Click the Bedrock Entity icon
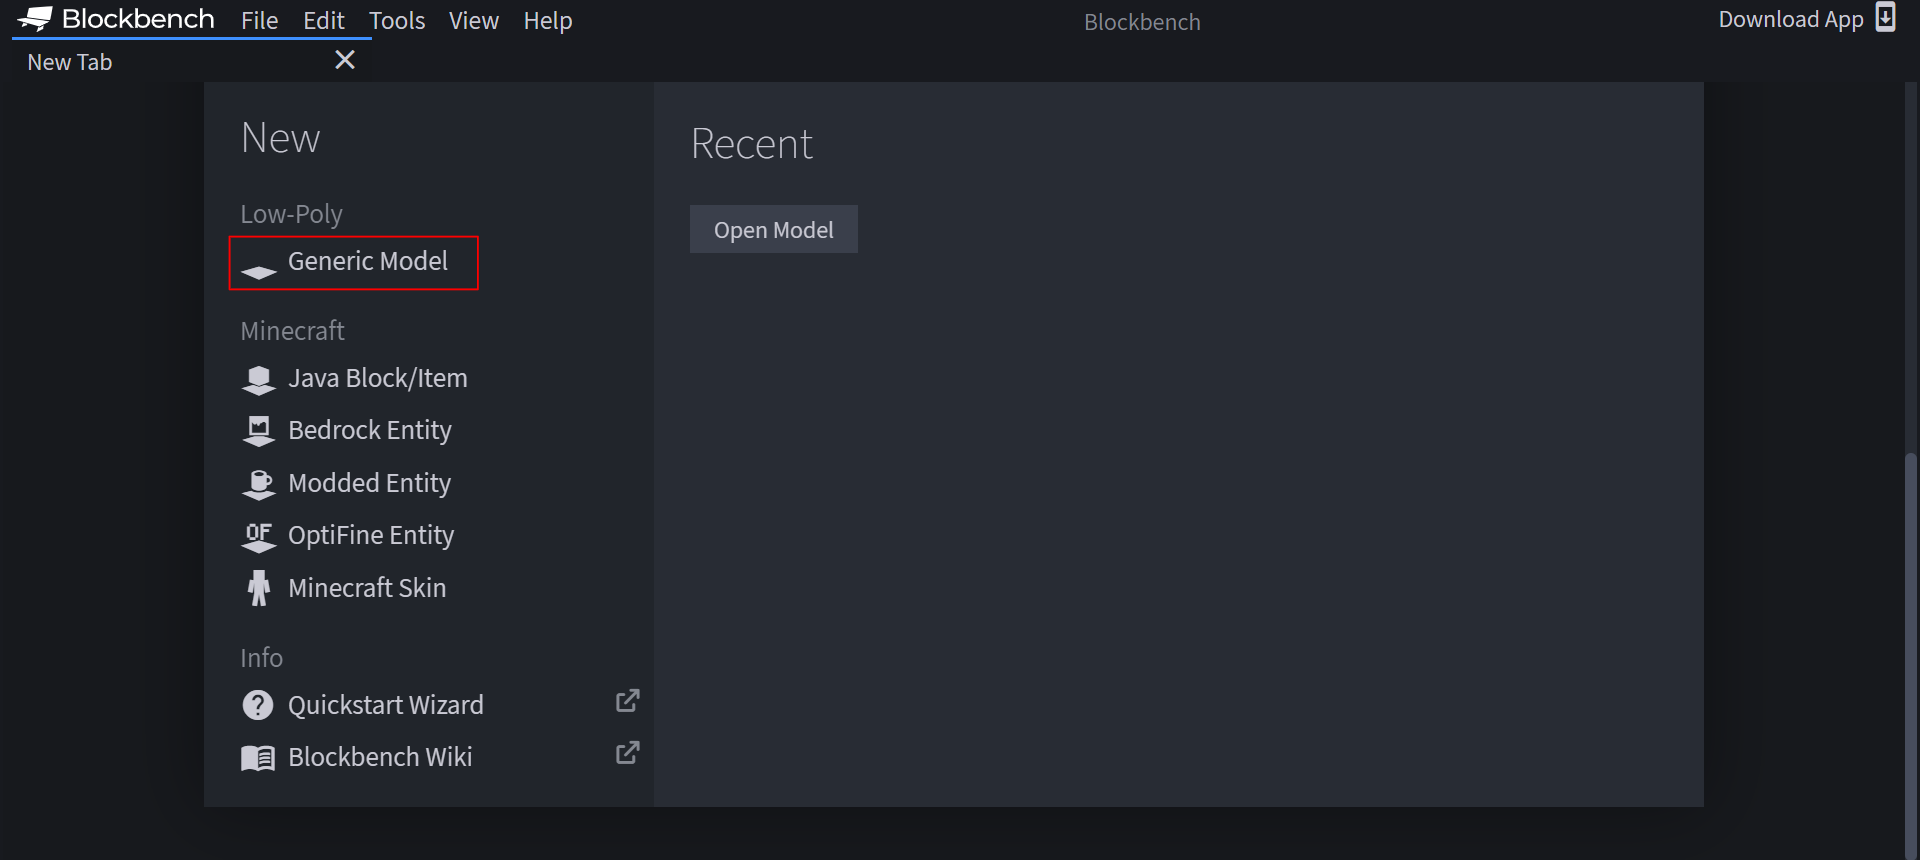Viewport: 1920px width, 860px height. tap(259, 431)
